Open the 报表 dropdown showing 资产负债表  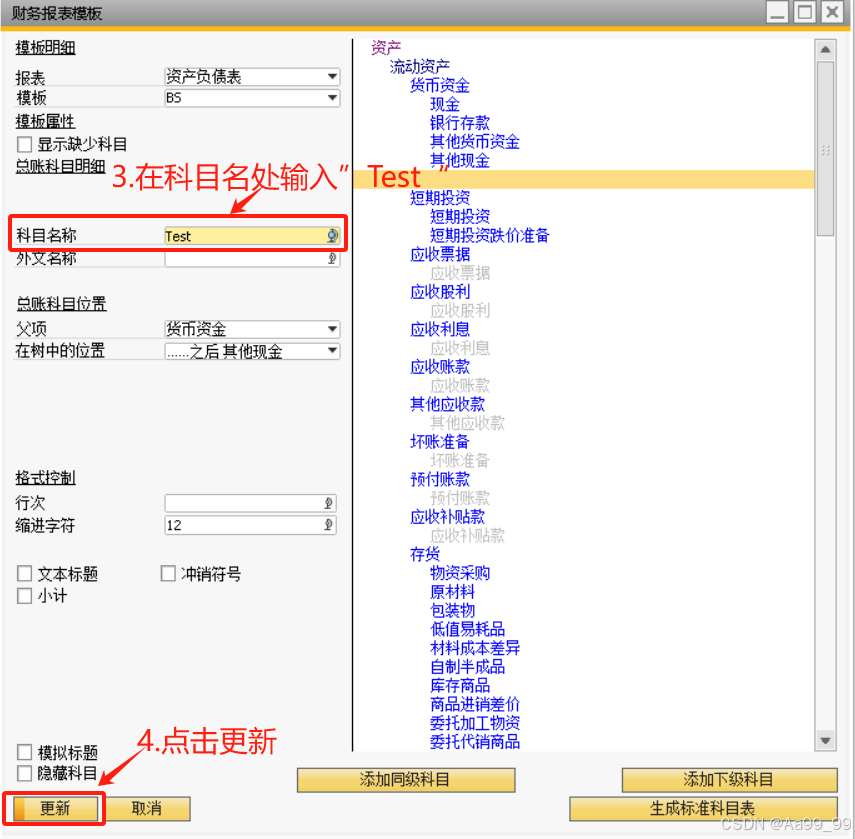(x=252, y=77)
